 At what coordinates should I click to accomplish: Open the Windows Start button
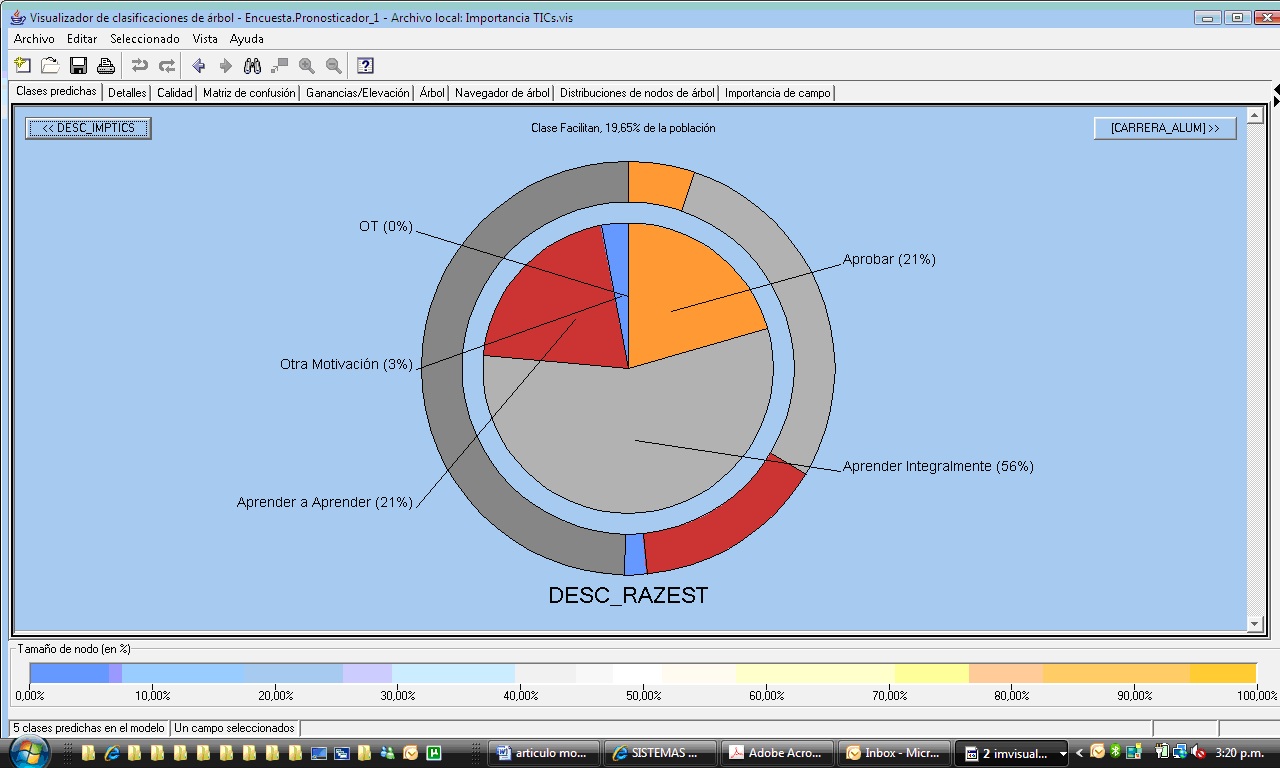click(x=28, y=752)
